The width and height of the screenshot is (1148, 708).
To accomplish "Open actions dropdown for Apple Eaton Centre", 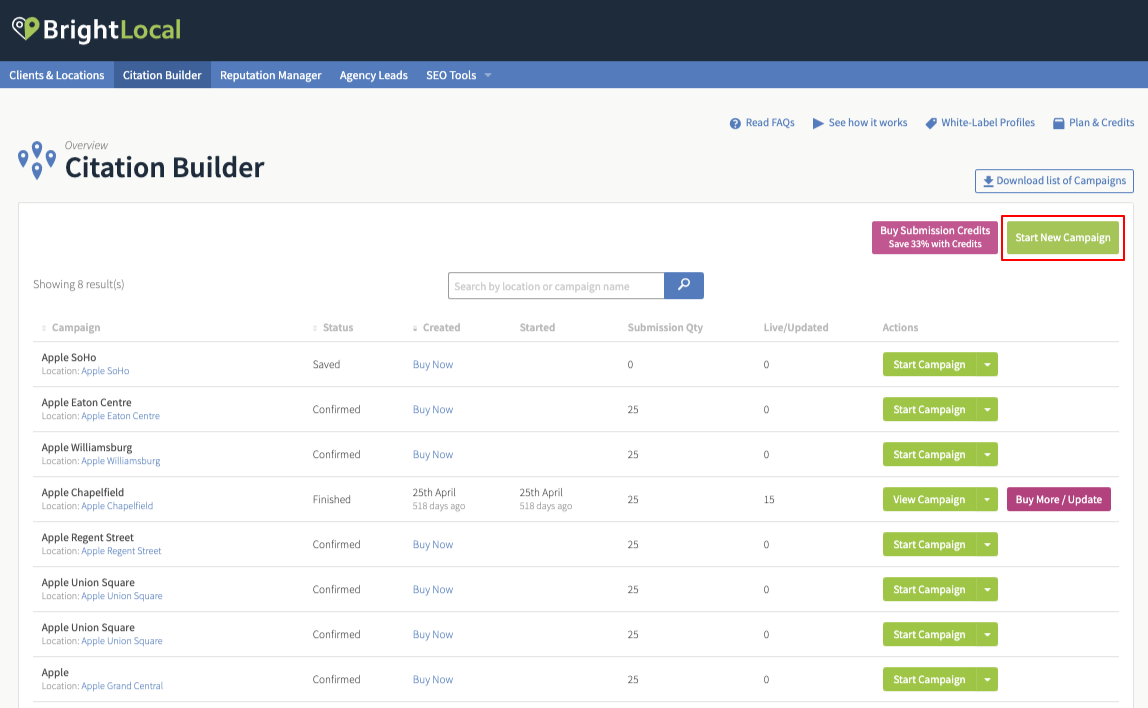I will point(987,409).
